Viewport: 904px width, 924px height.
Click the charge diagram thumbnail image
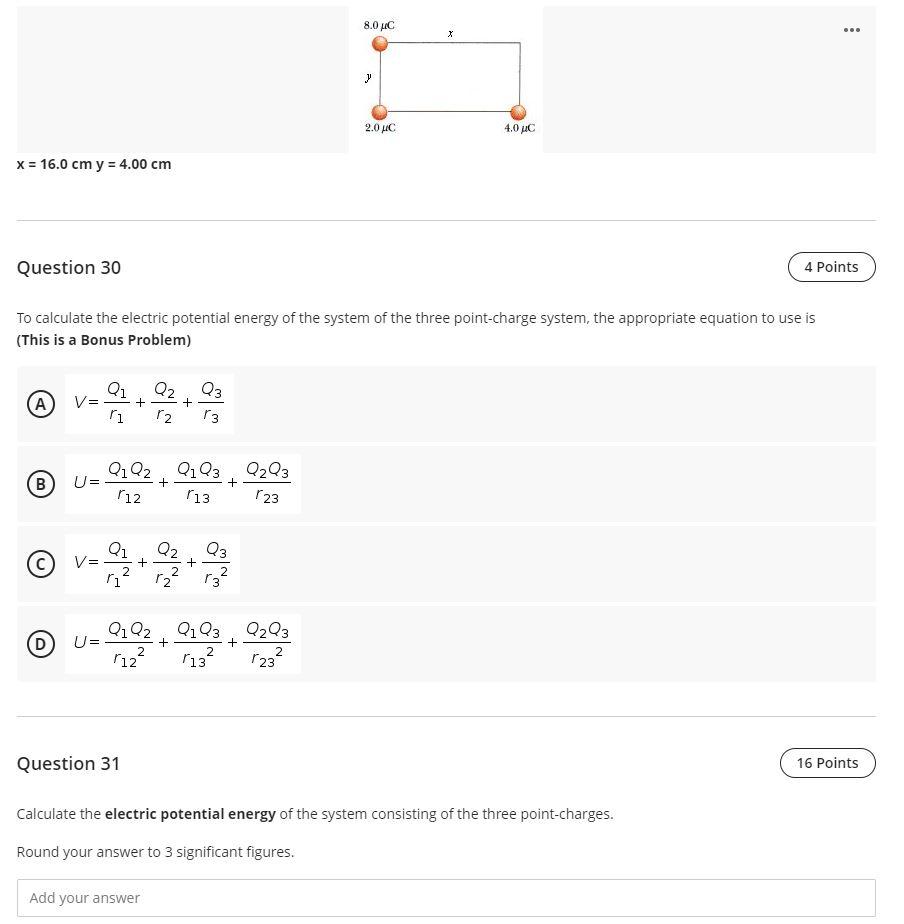click(x=446, y=78)
